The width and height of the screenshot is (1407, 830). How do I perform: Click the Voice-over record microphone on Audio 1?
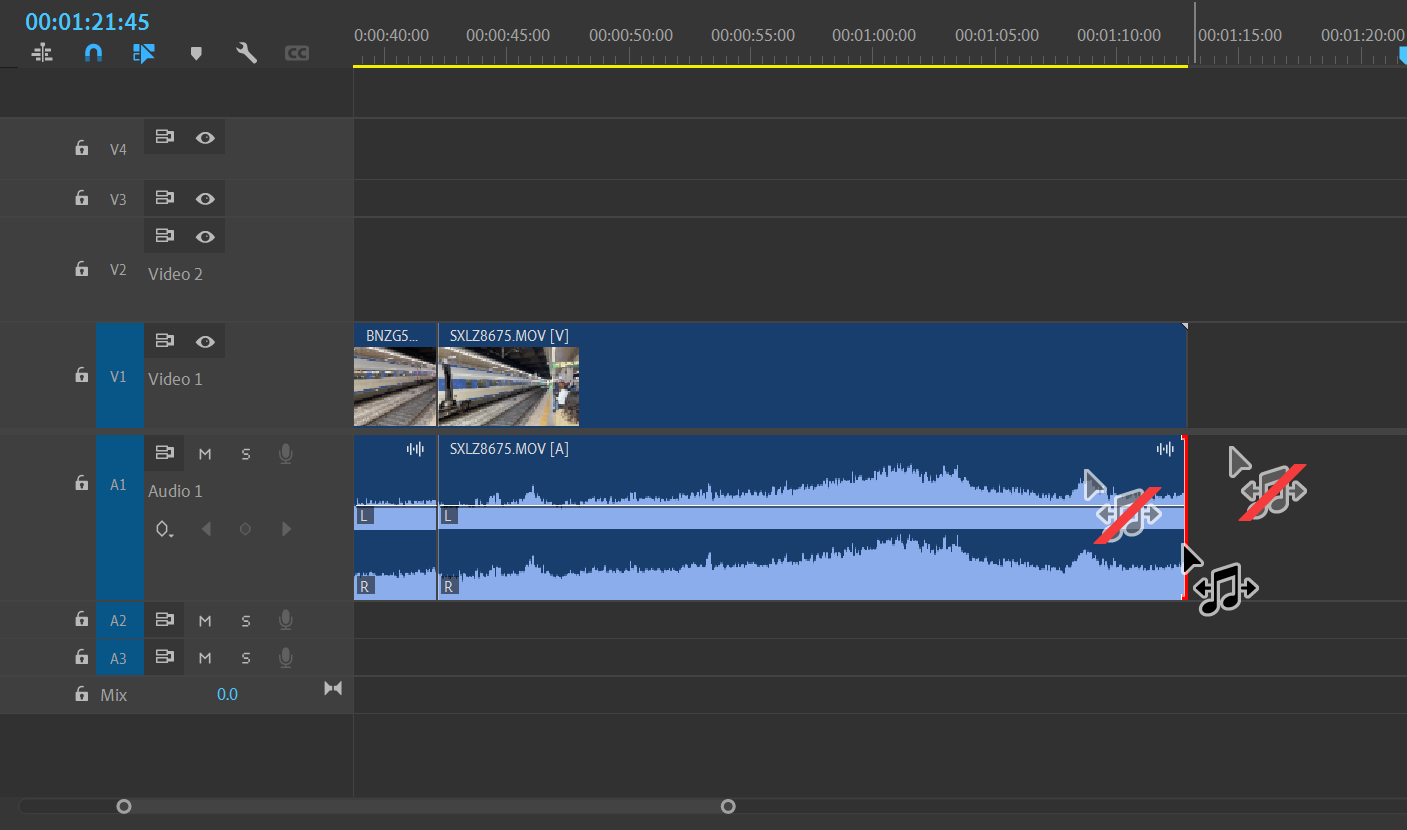285,453
